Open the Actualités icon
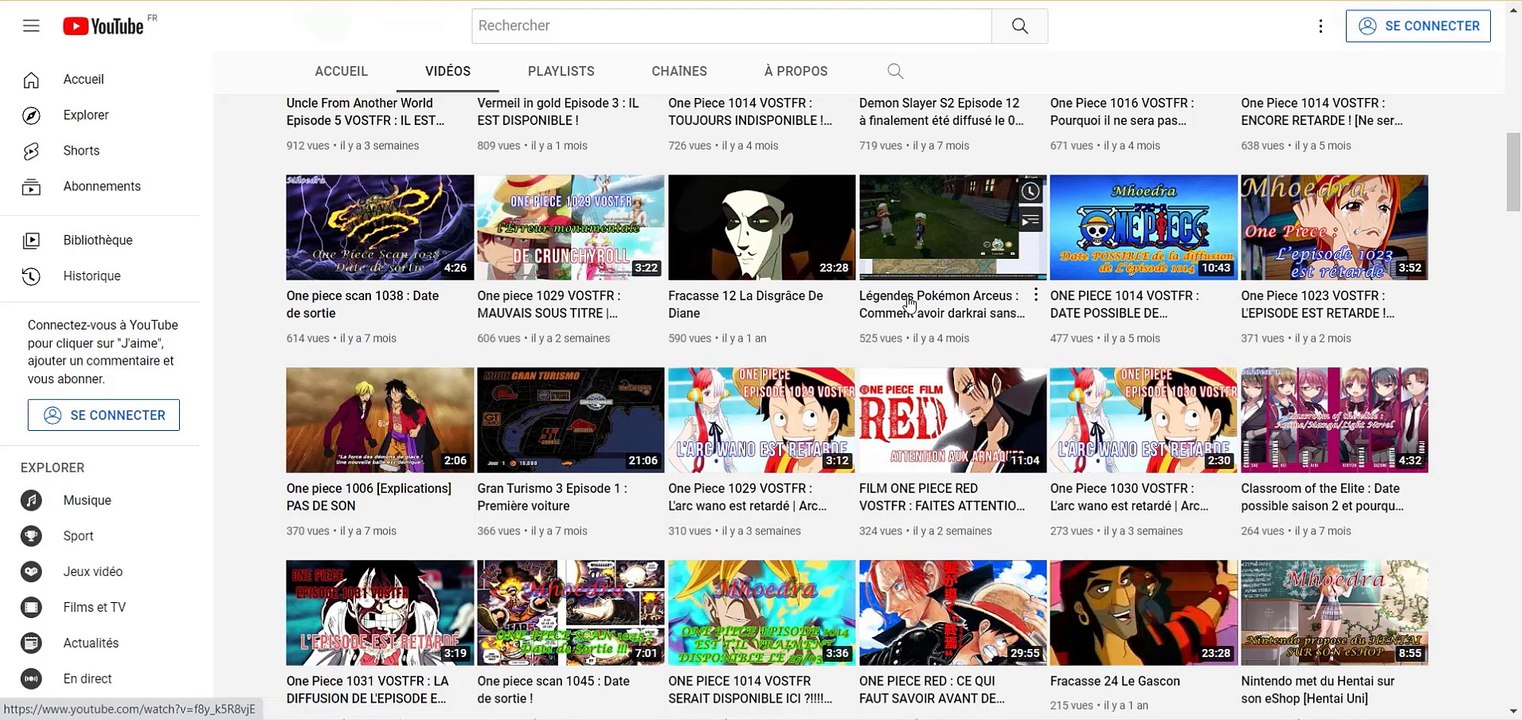The width and height of the screenshot is (1522, 720). coord(31,643)
